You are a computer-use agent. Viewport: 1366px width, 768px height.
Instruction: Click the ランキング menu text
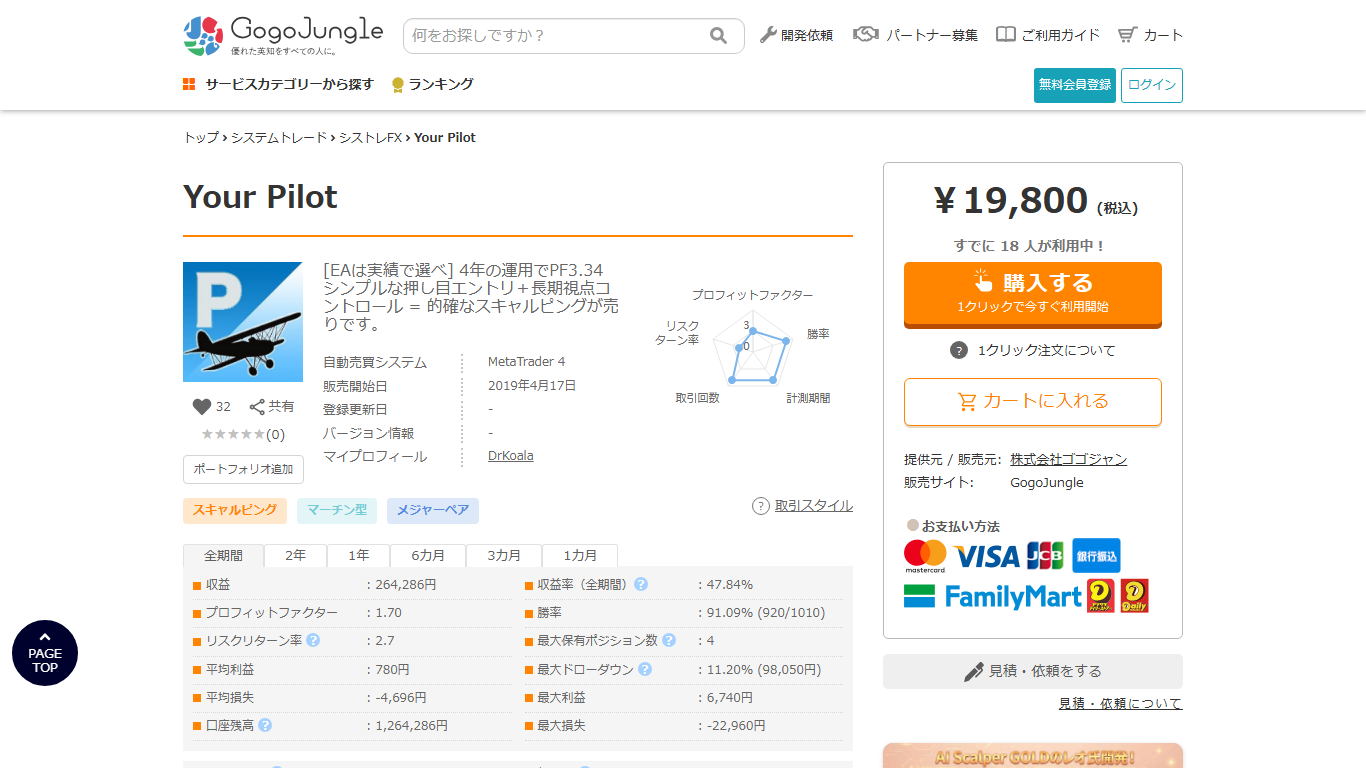pyautogui.click(x=441, y=85)
